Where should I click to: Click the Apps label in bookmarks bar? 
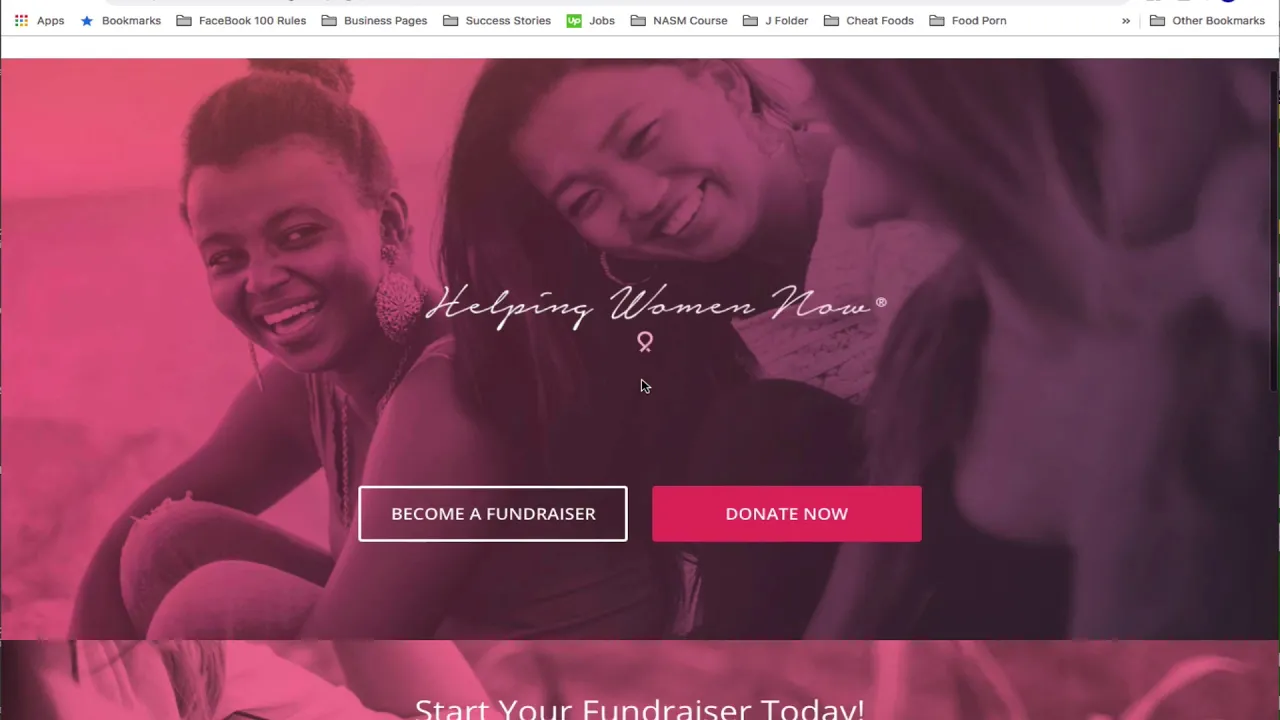(50, 20)
